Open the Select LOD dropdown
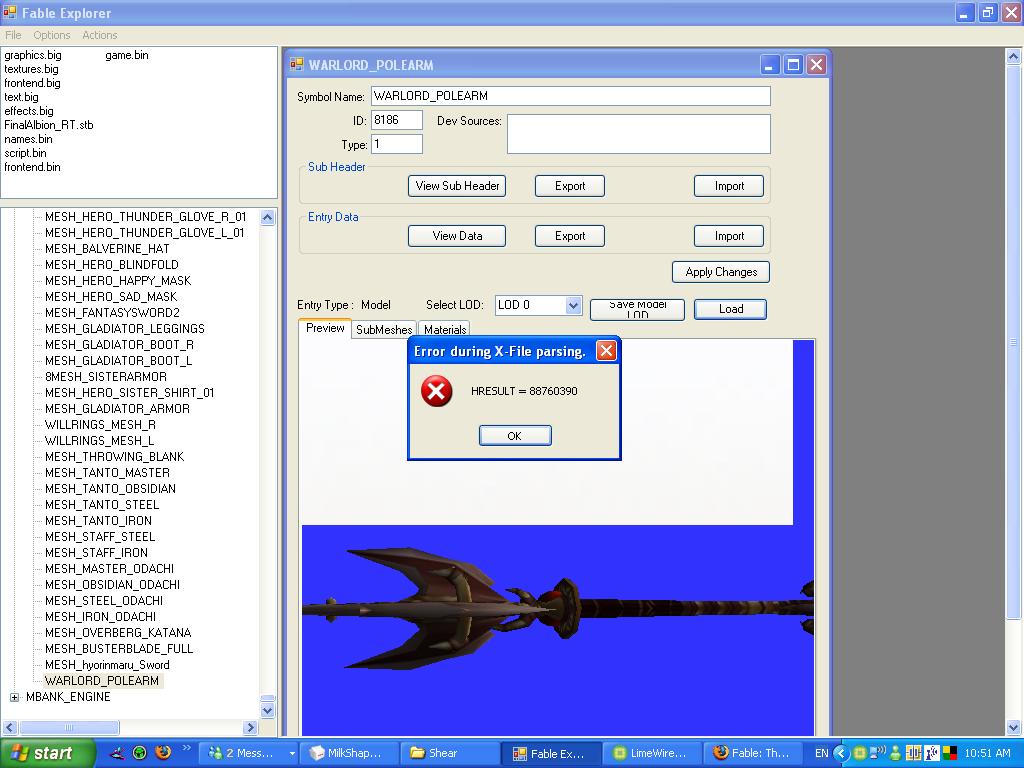This screenshot has height=768, width=1024. tap(573, 305)
